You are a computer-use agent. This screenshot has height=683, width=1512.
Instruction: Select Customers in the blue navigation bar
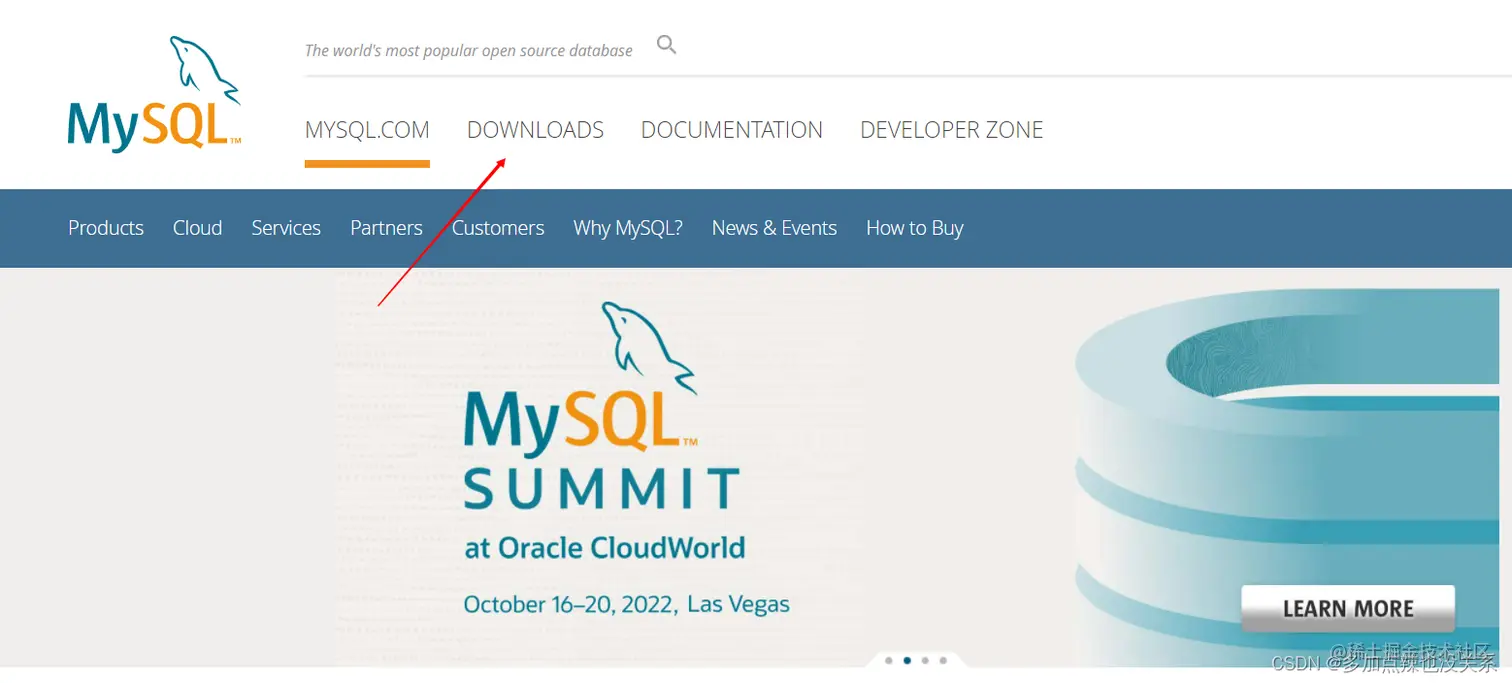coord(498,228)
